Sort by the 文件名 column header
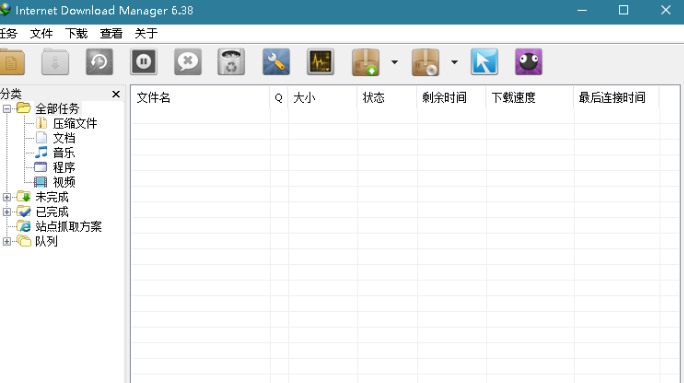This screenshot has height=383, width=684. tap(200, 98)
